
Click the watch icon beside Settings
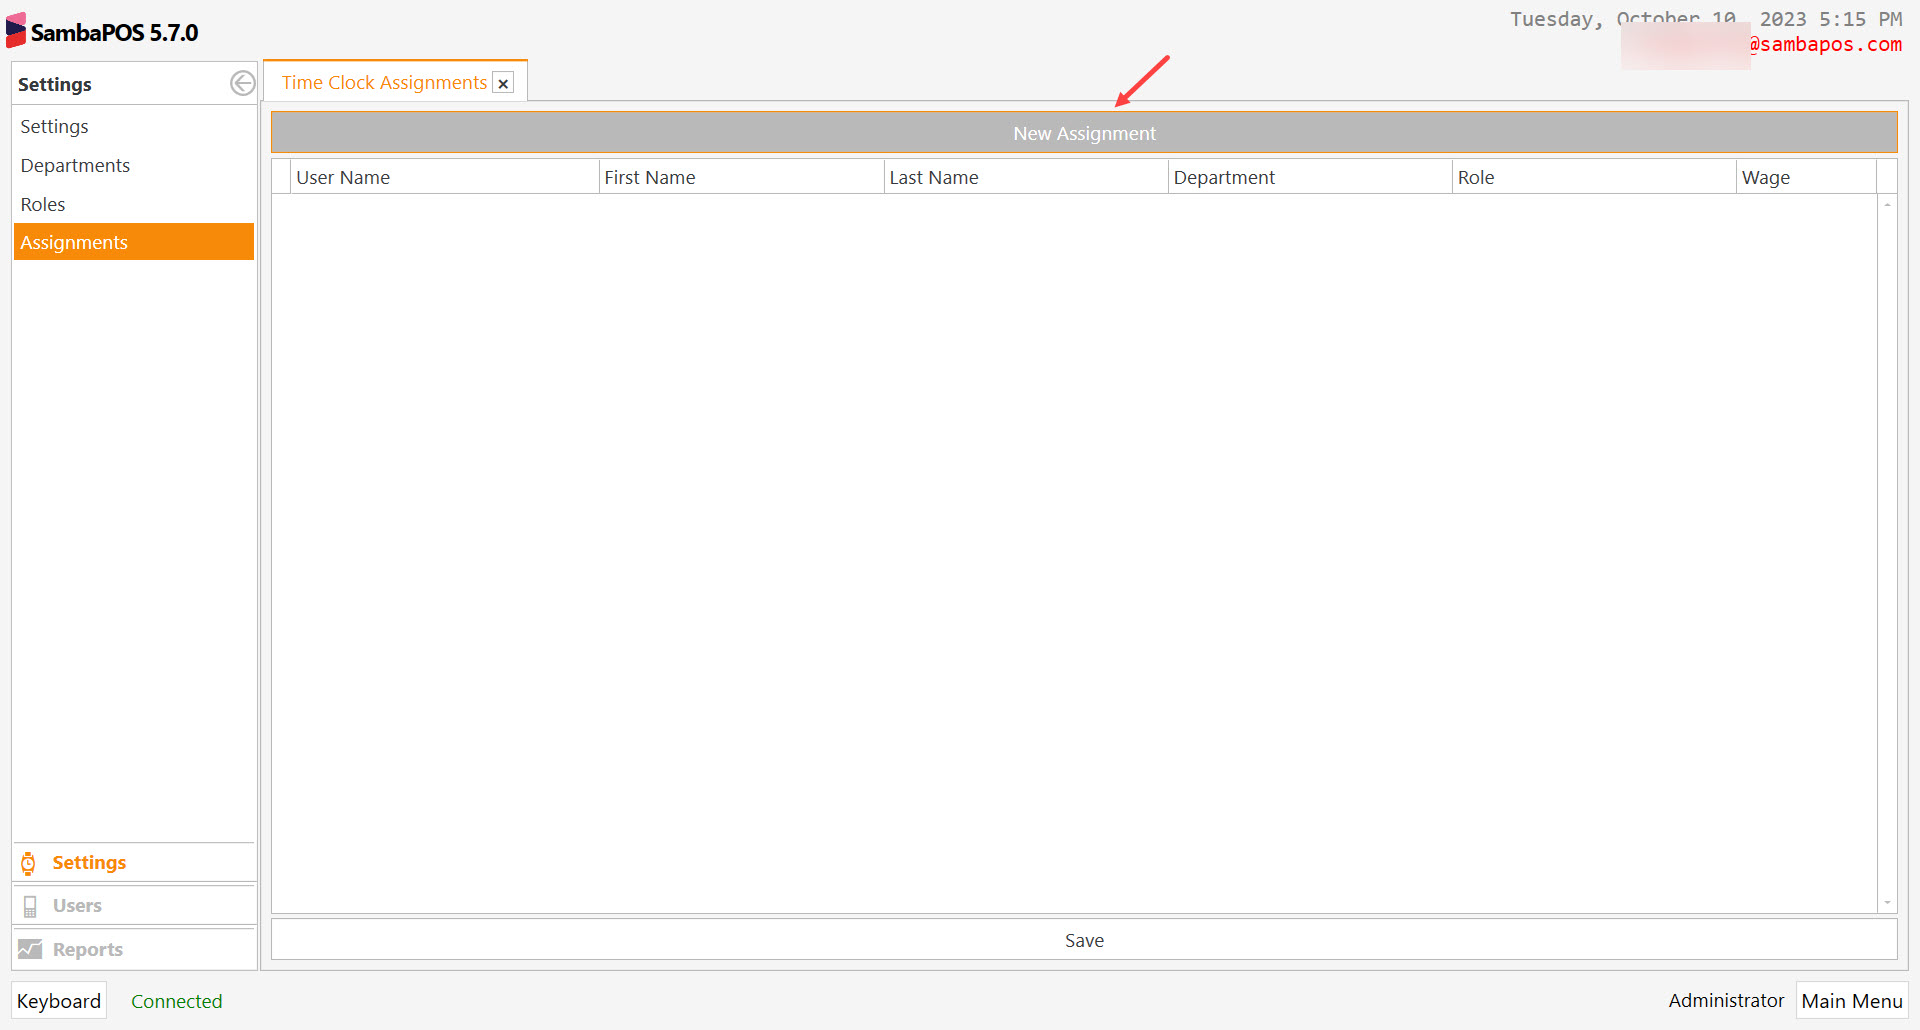(29, 863)
